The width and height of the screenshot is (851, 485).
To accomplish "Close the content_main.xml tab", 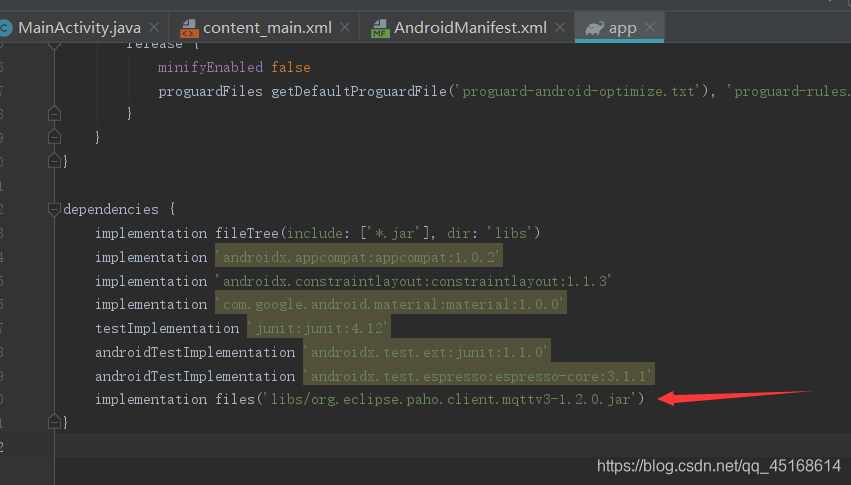I will point(345,27).
